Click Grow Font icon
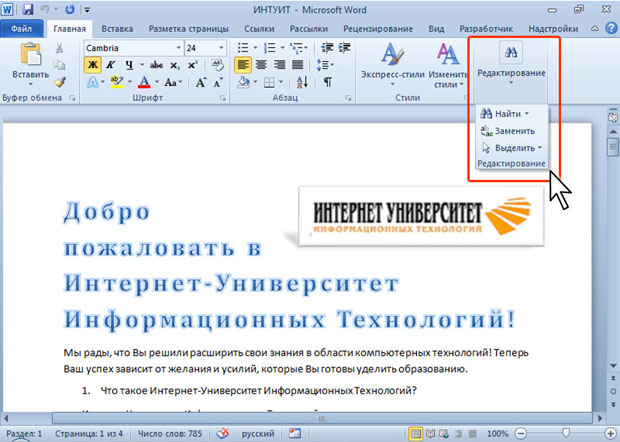This screenshot has width=620, height=442. click(x=200, y=82)
